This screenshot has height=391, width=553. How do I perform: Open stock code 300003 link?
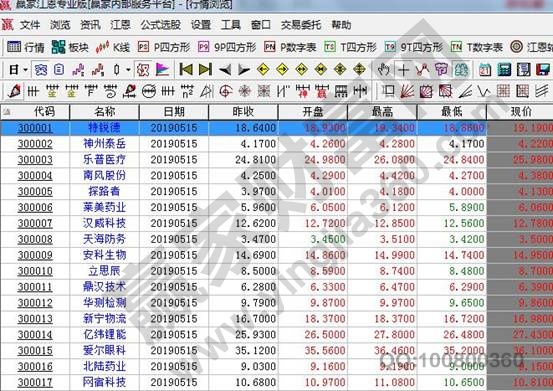pyautogui.click(x=35, y=160)
